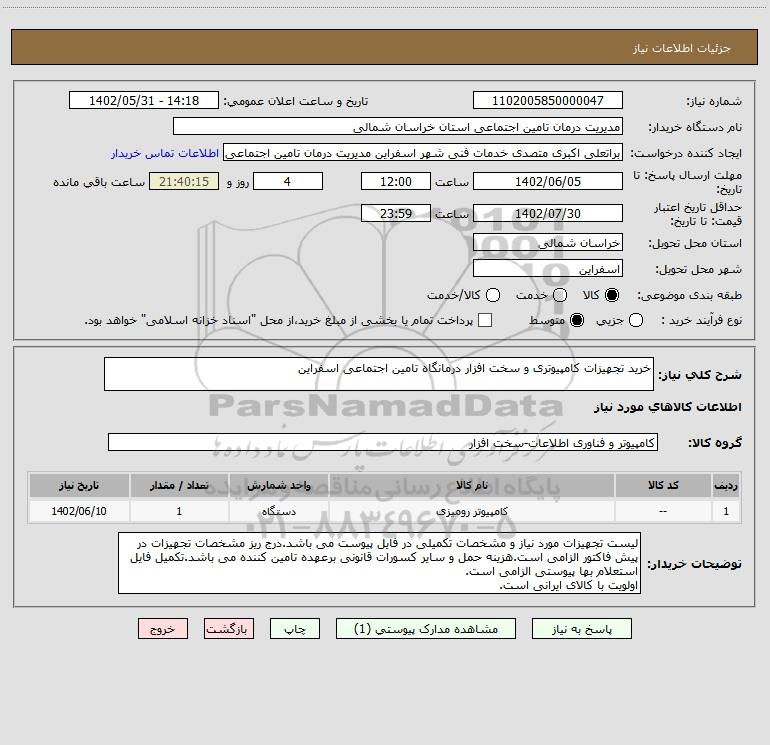This screenshot has width=770, height=745.
Task: Click the ردیف column header
Action: [726, 485]
